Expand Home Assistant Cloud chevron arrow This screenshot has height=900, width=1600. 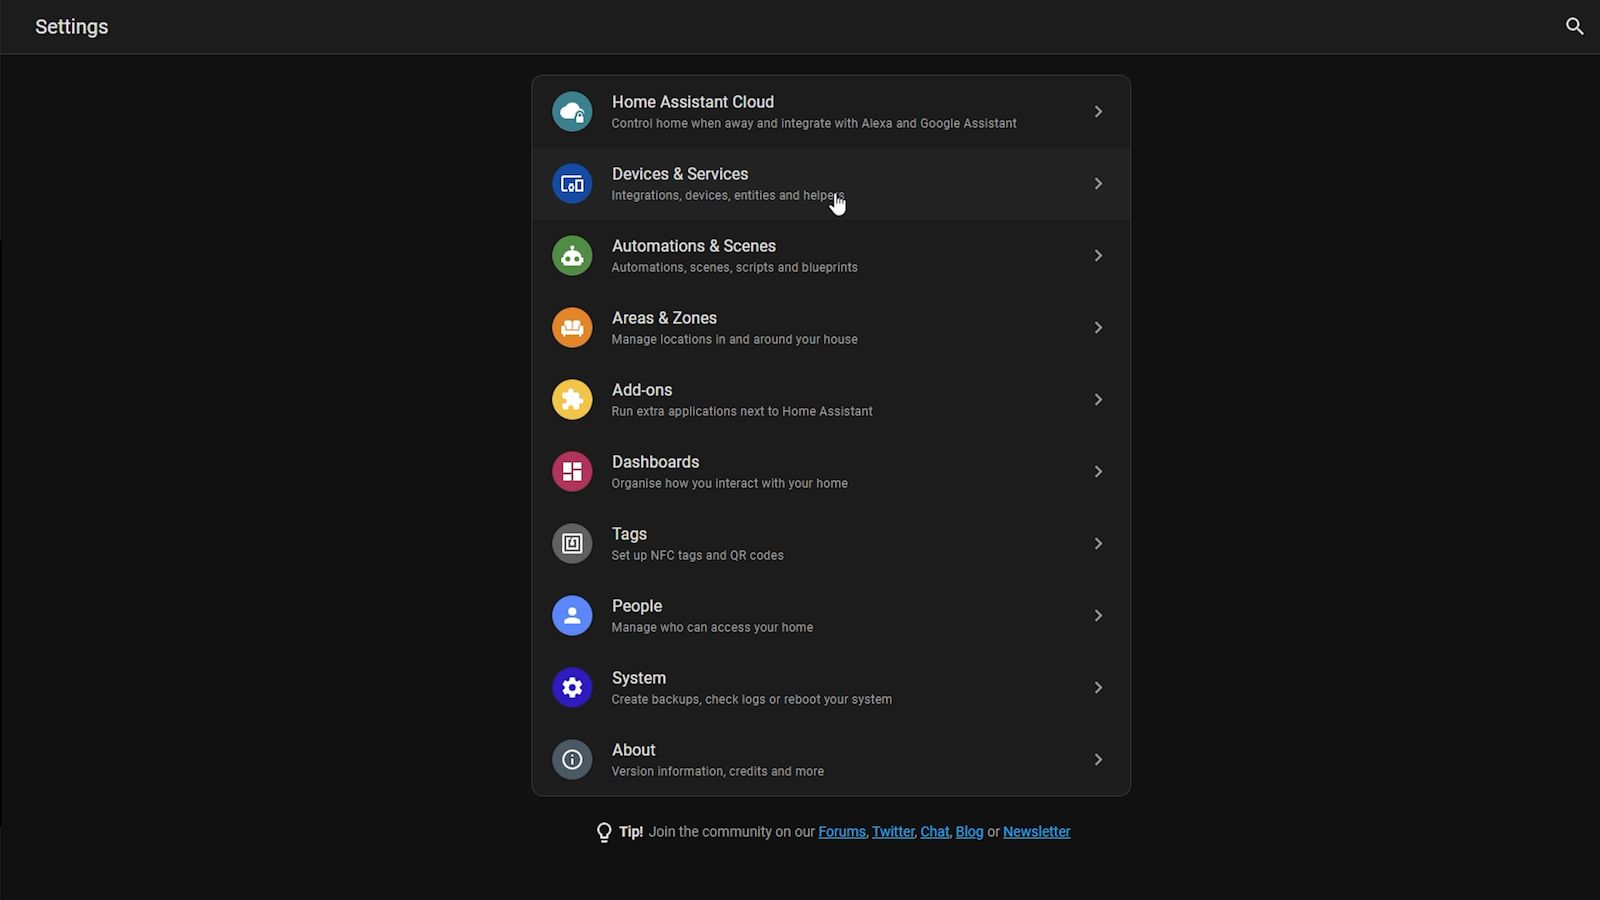point(1098,112)
